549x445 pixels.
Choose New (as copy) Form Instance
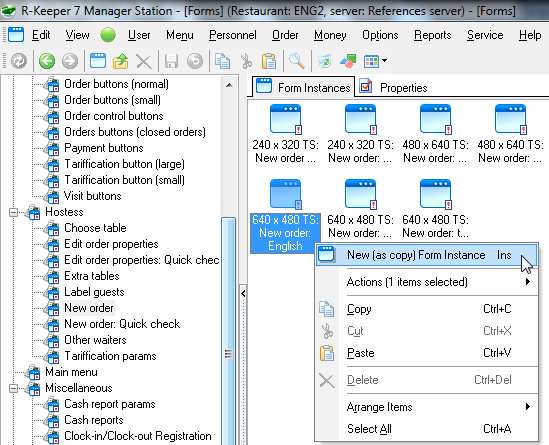click(x=426, y=255)
